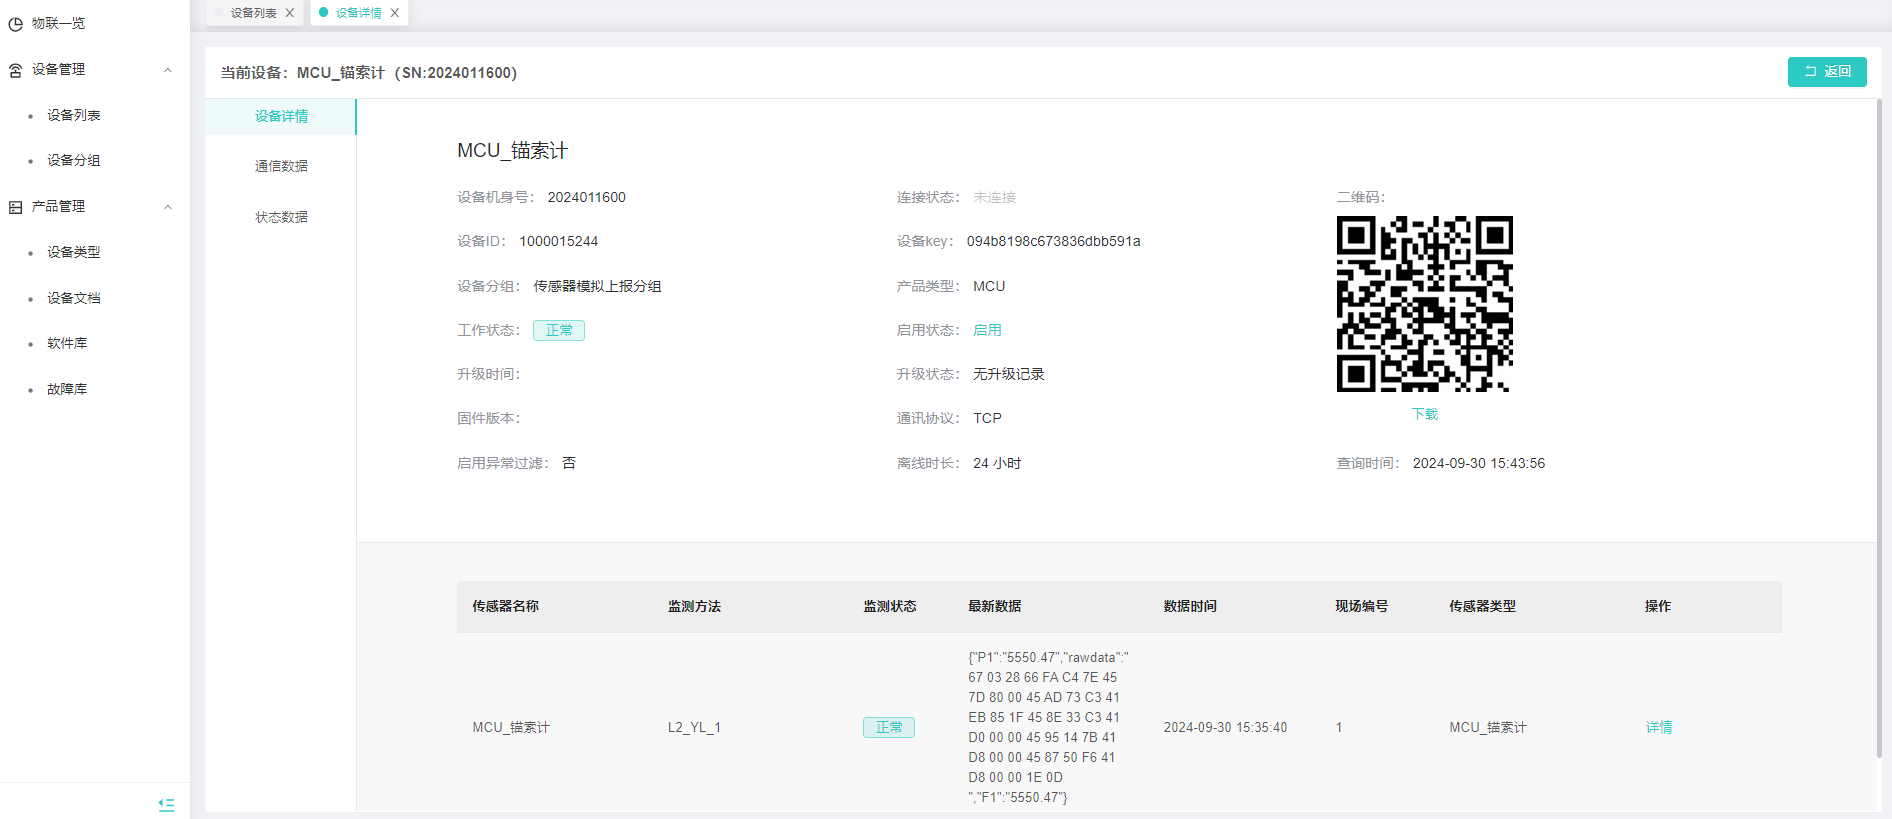Close the 设备详情 tab
1892x819 pixels.
(x=395, y=13)
